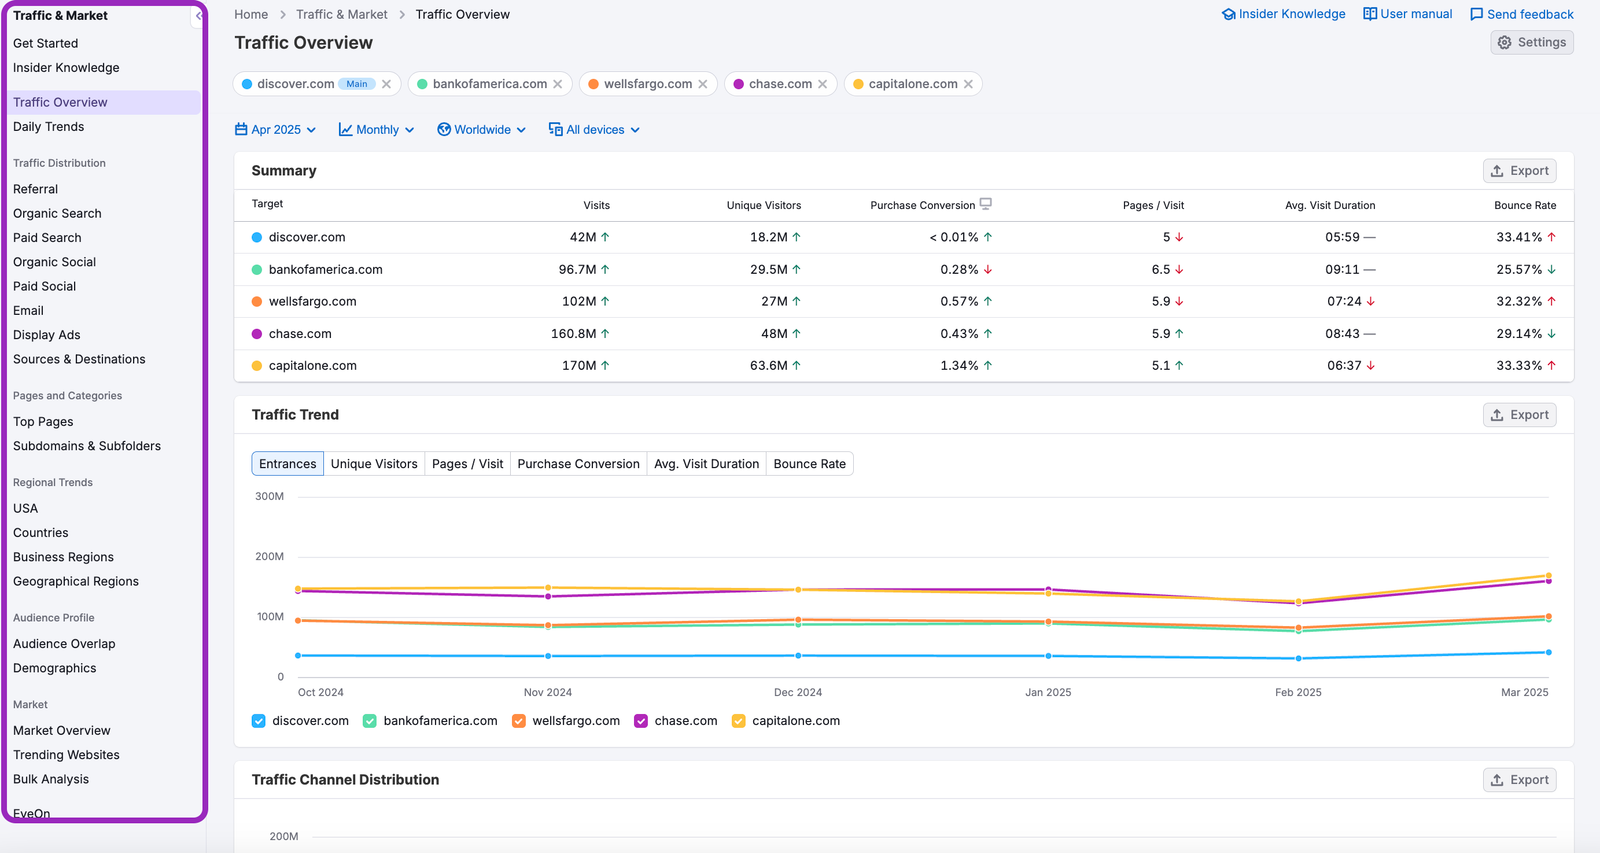This screenshot has height=853, width=1600.
Task: Open the All devices filter dropdown
Action: (594, 130)
